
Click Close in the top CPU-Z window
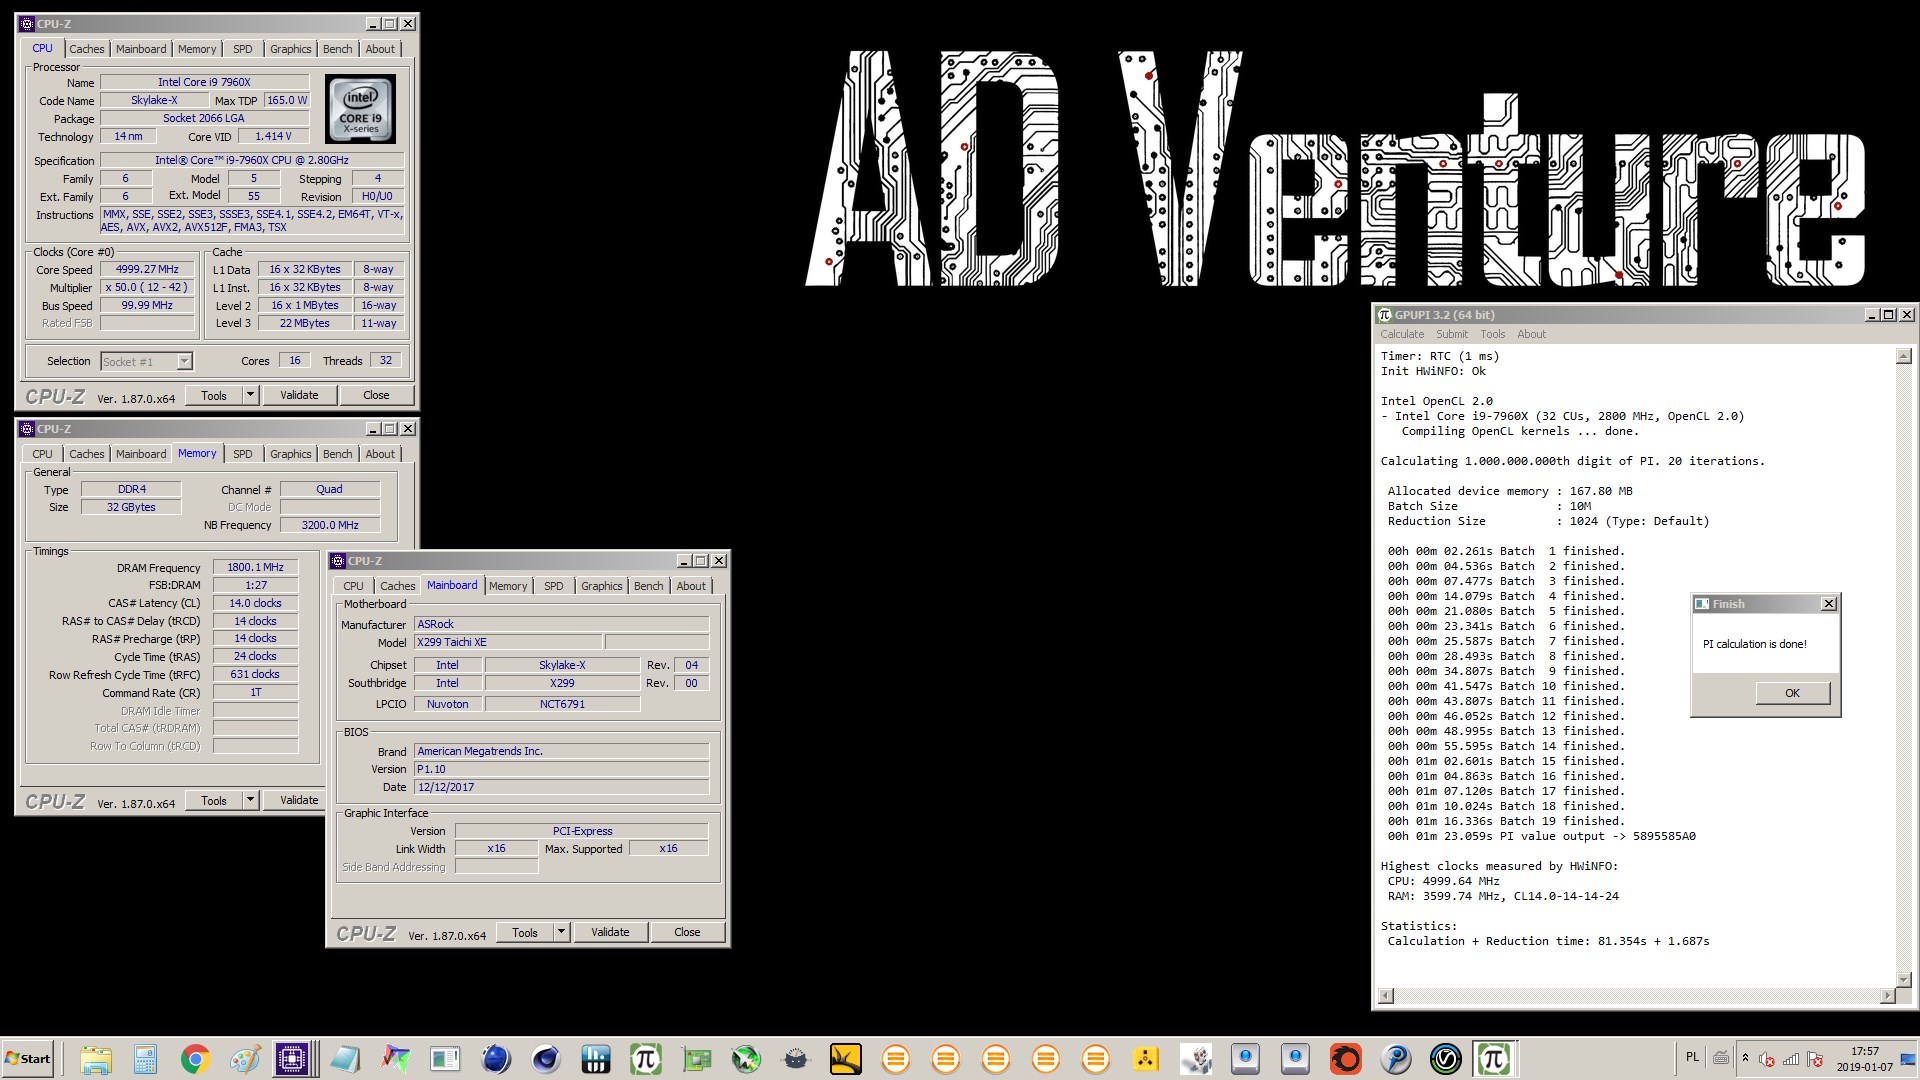point(376,395)
